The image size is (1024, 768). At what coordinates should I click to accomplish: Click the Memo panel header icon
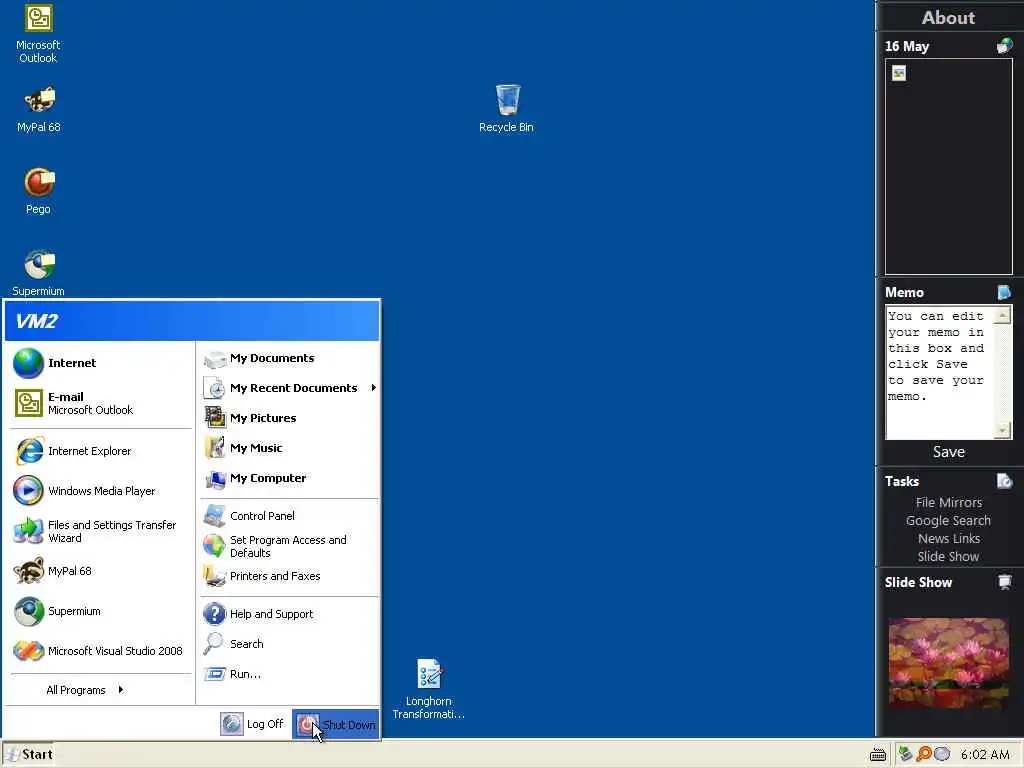pyautogui.click(x=1004, y=292)
